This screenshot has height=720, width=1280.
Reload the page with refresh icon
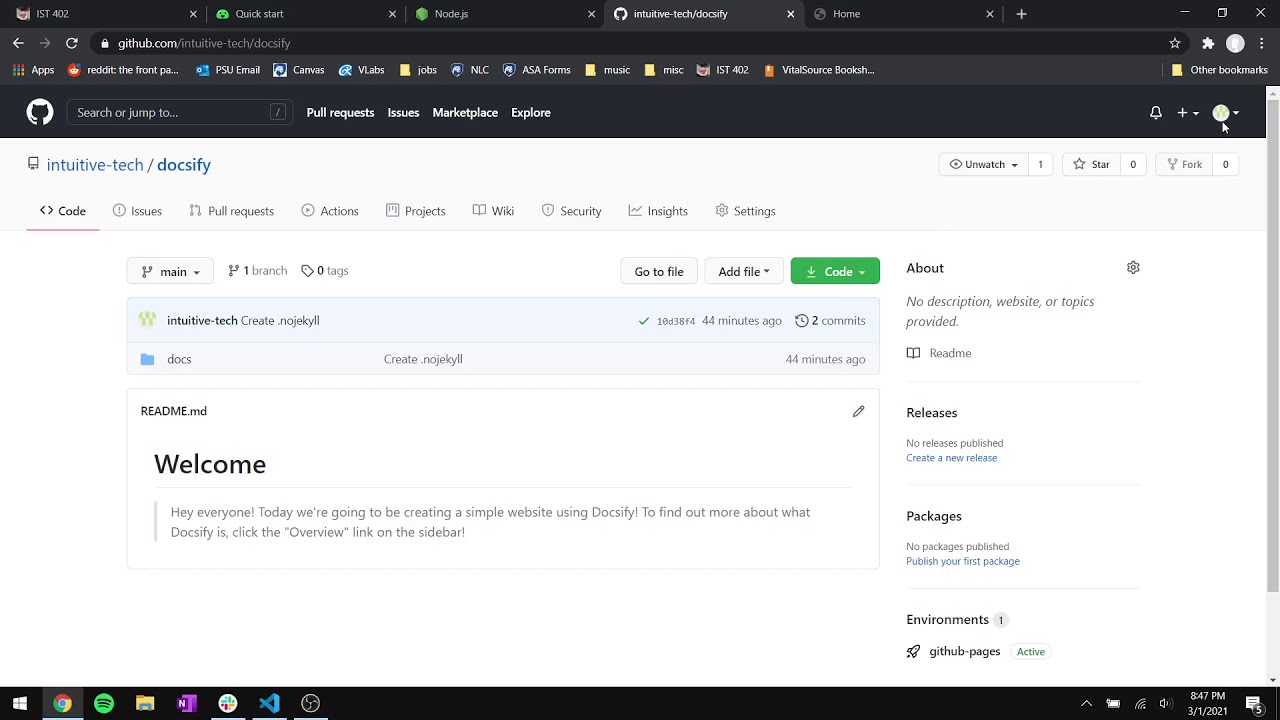point(72,43)
